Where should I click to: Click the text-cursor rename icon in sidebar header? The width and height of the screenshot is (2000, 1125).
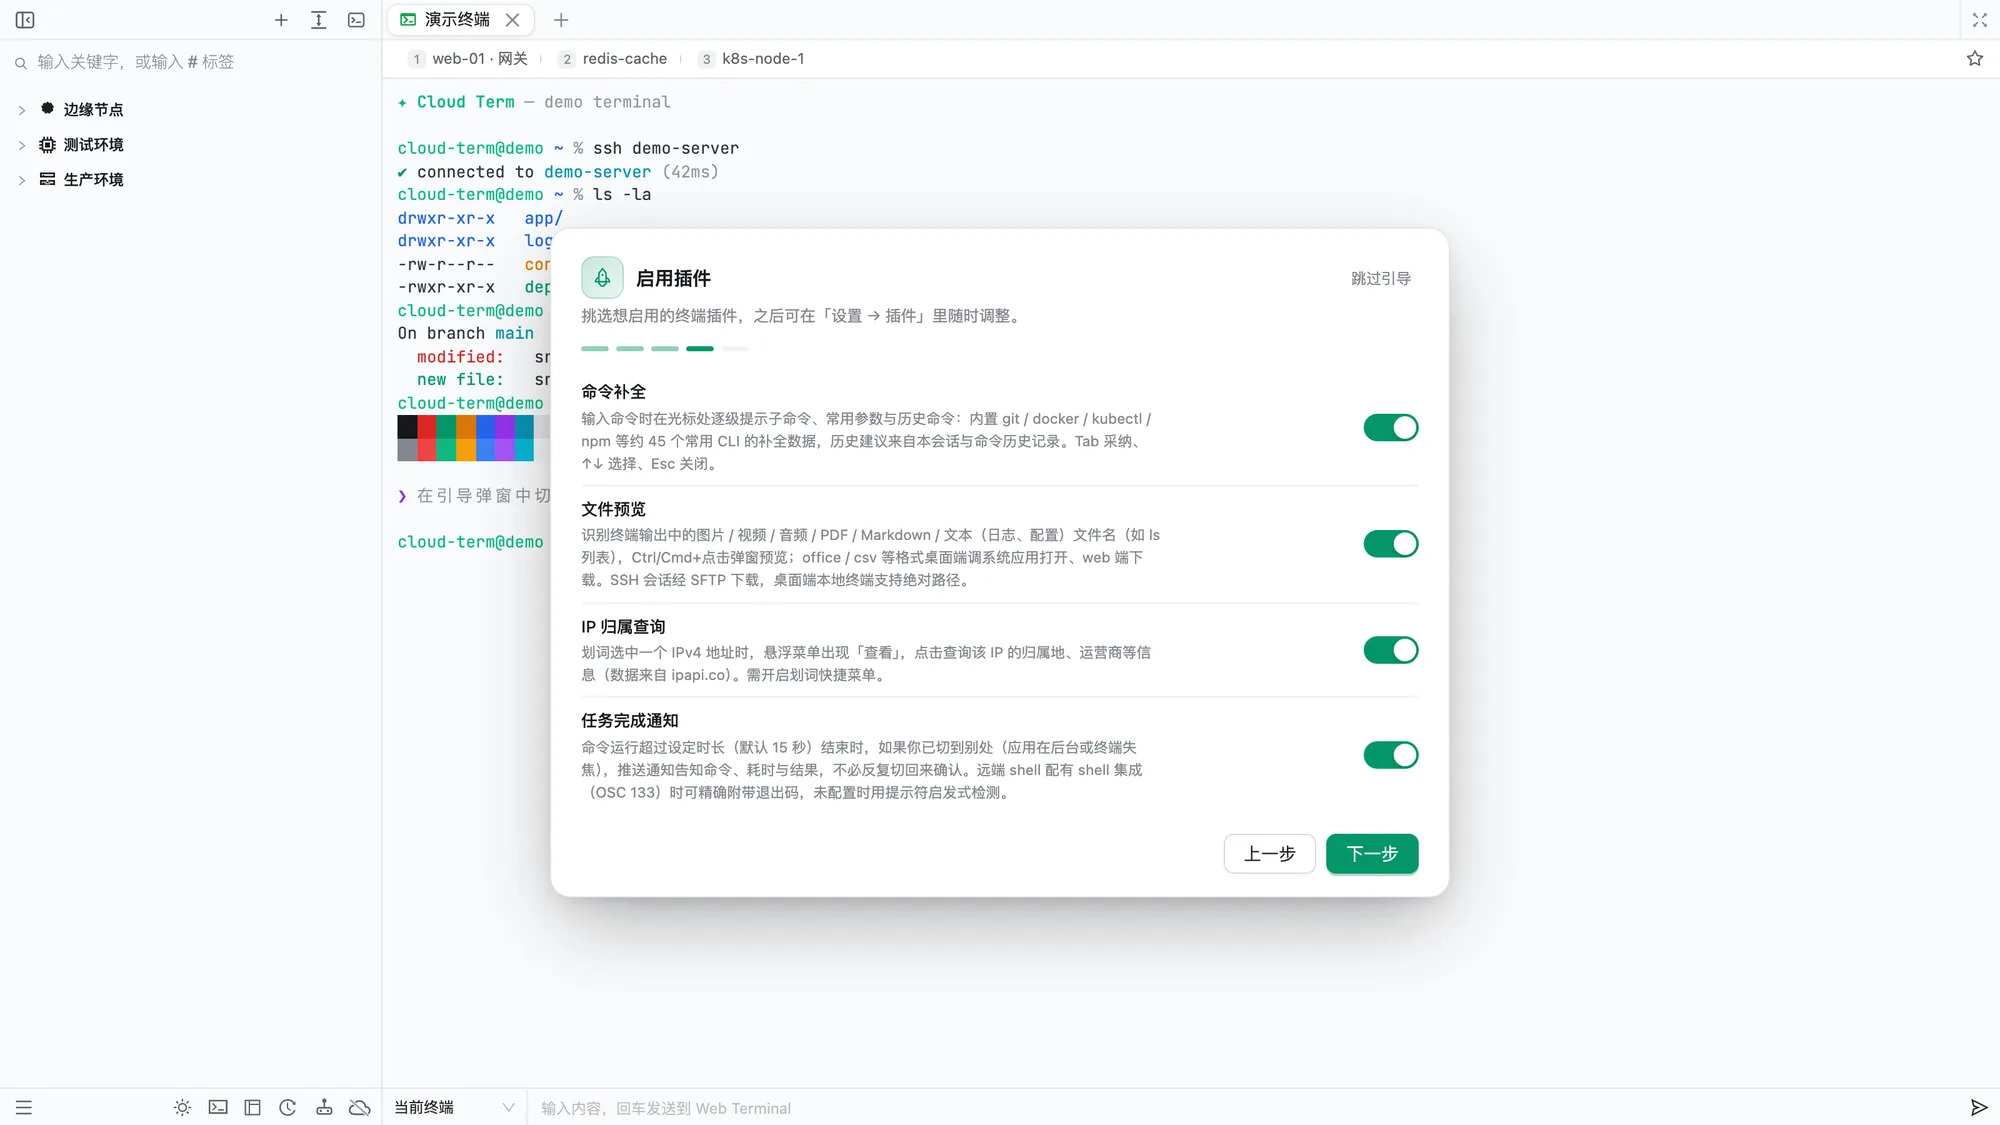tap(318, 20)
